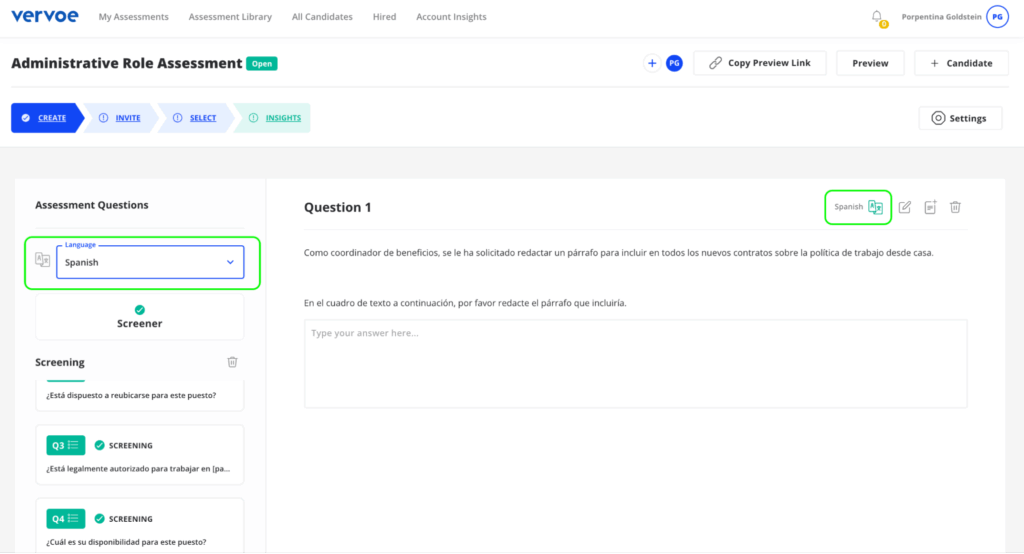1024x554 pixels.
Task: Switch to the INVITE step
Action: point(127,118)
